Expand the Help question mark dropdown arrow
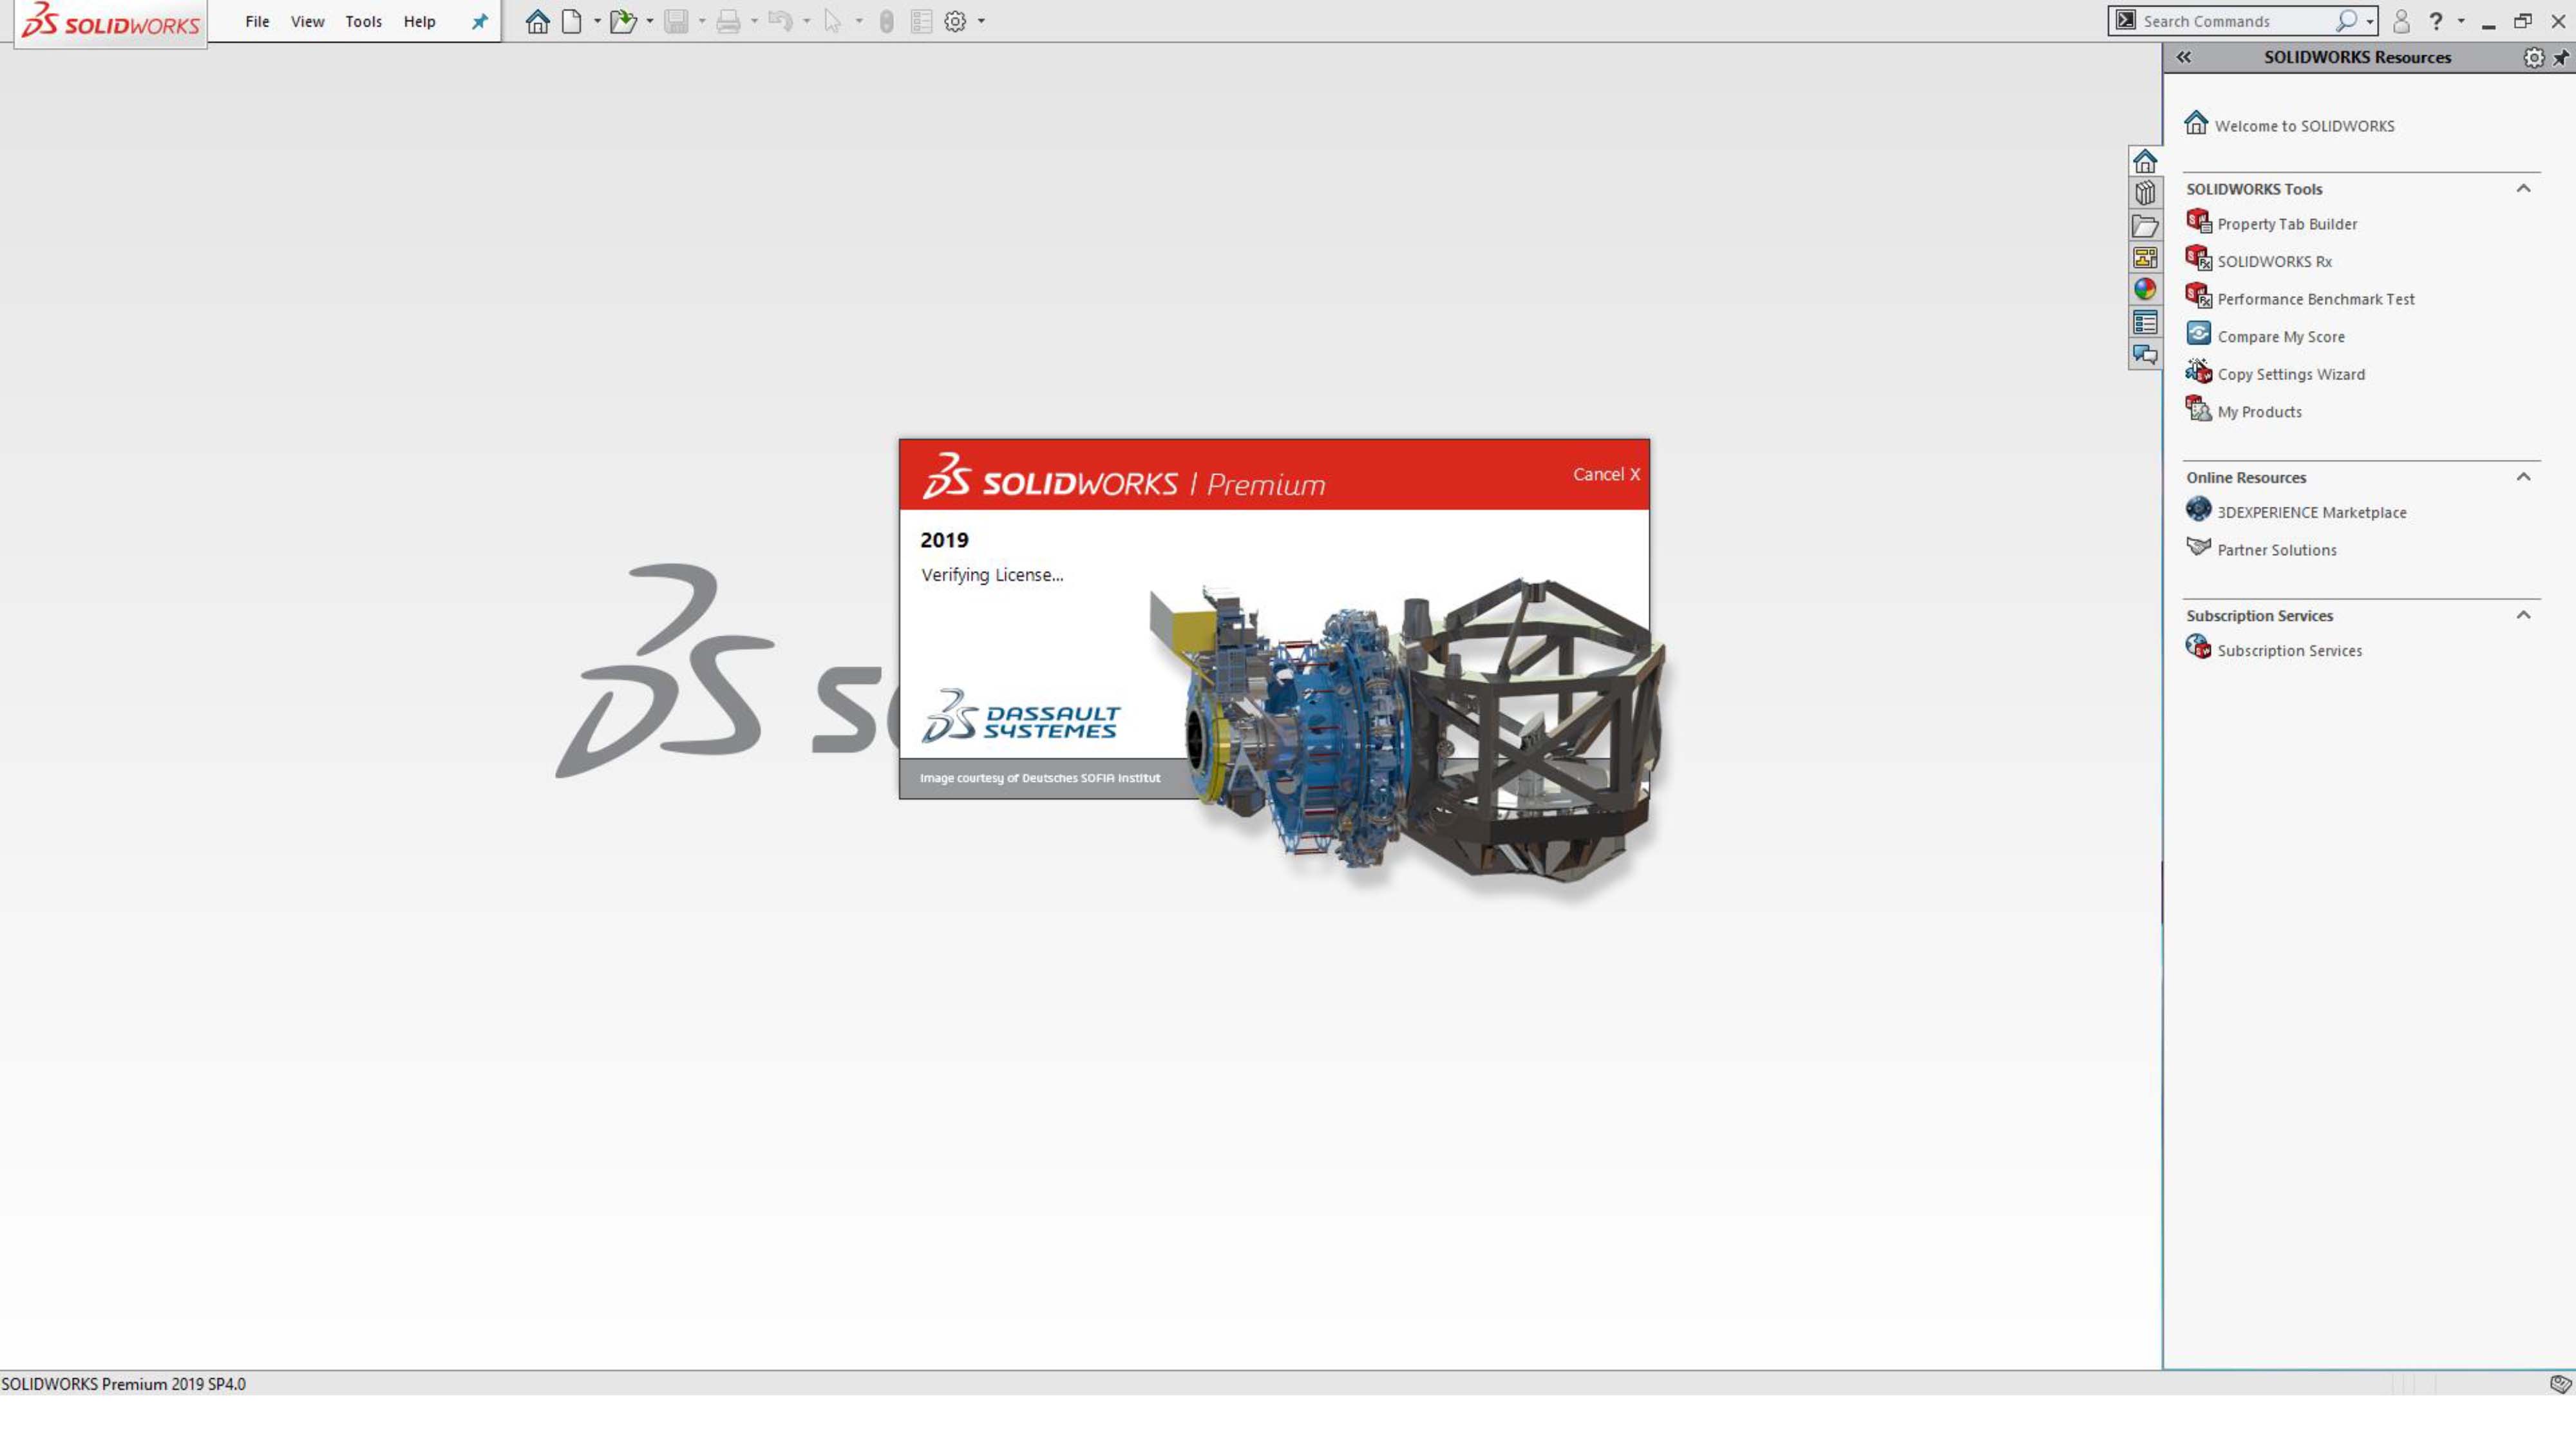The height and width of the screenshot is (1449, 2576). click(2461, 21)
